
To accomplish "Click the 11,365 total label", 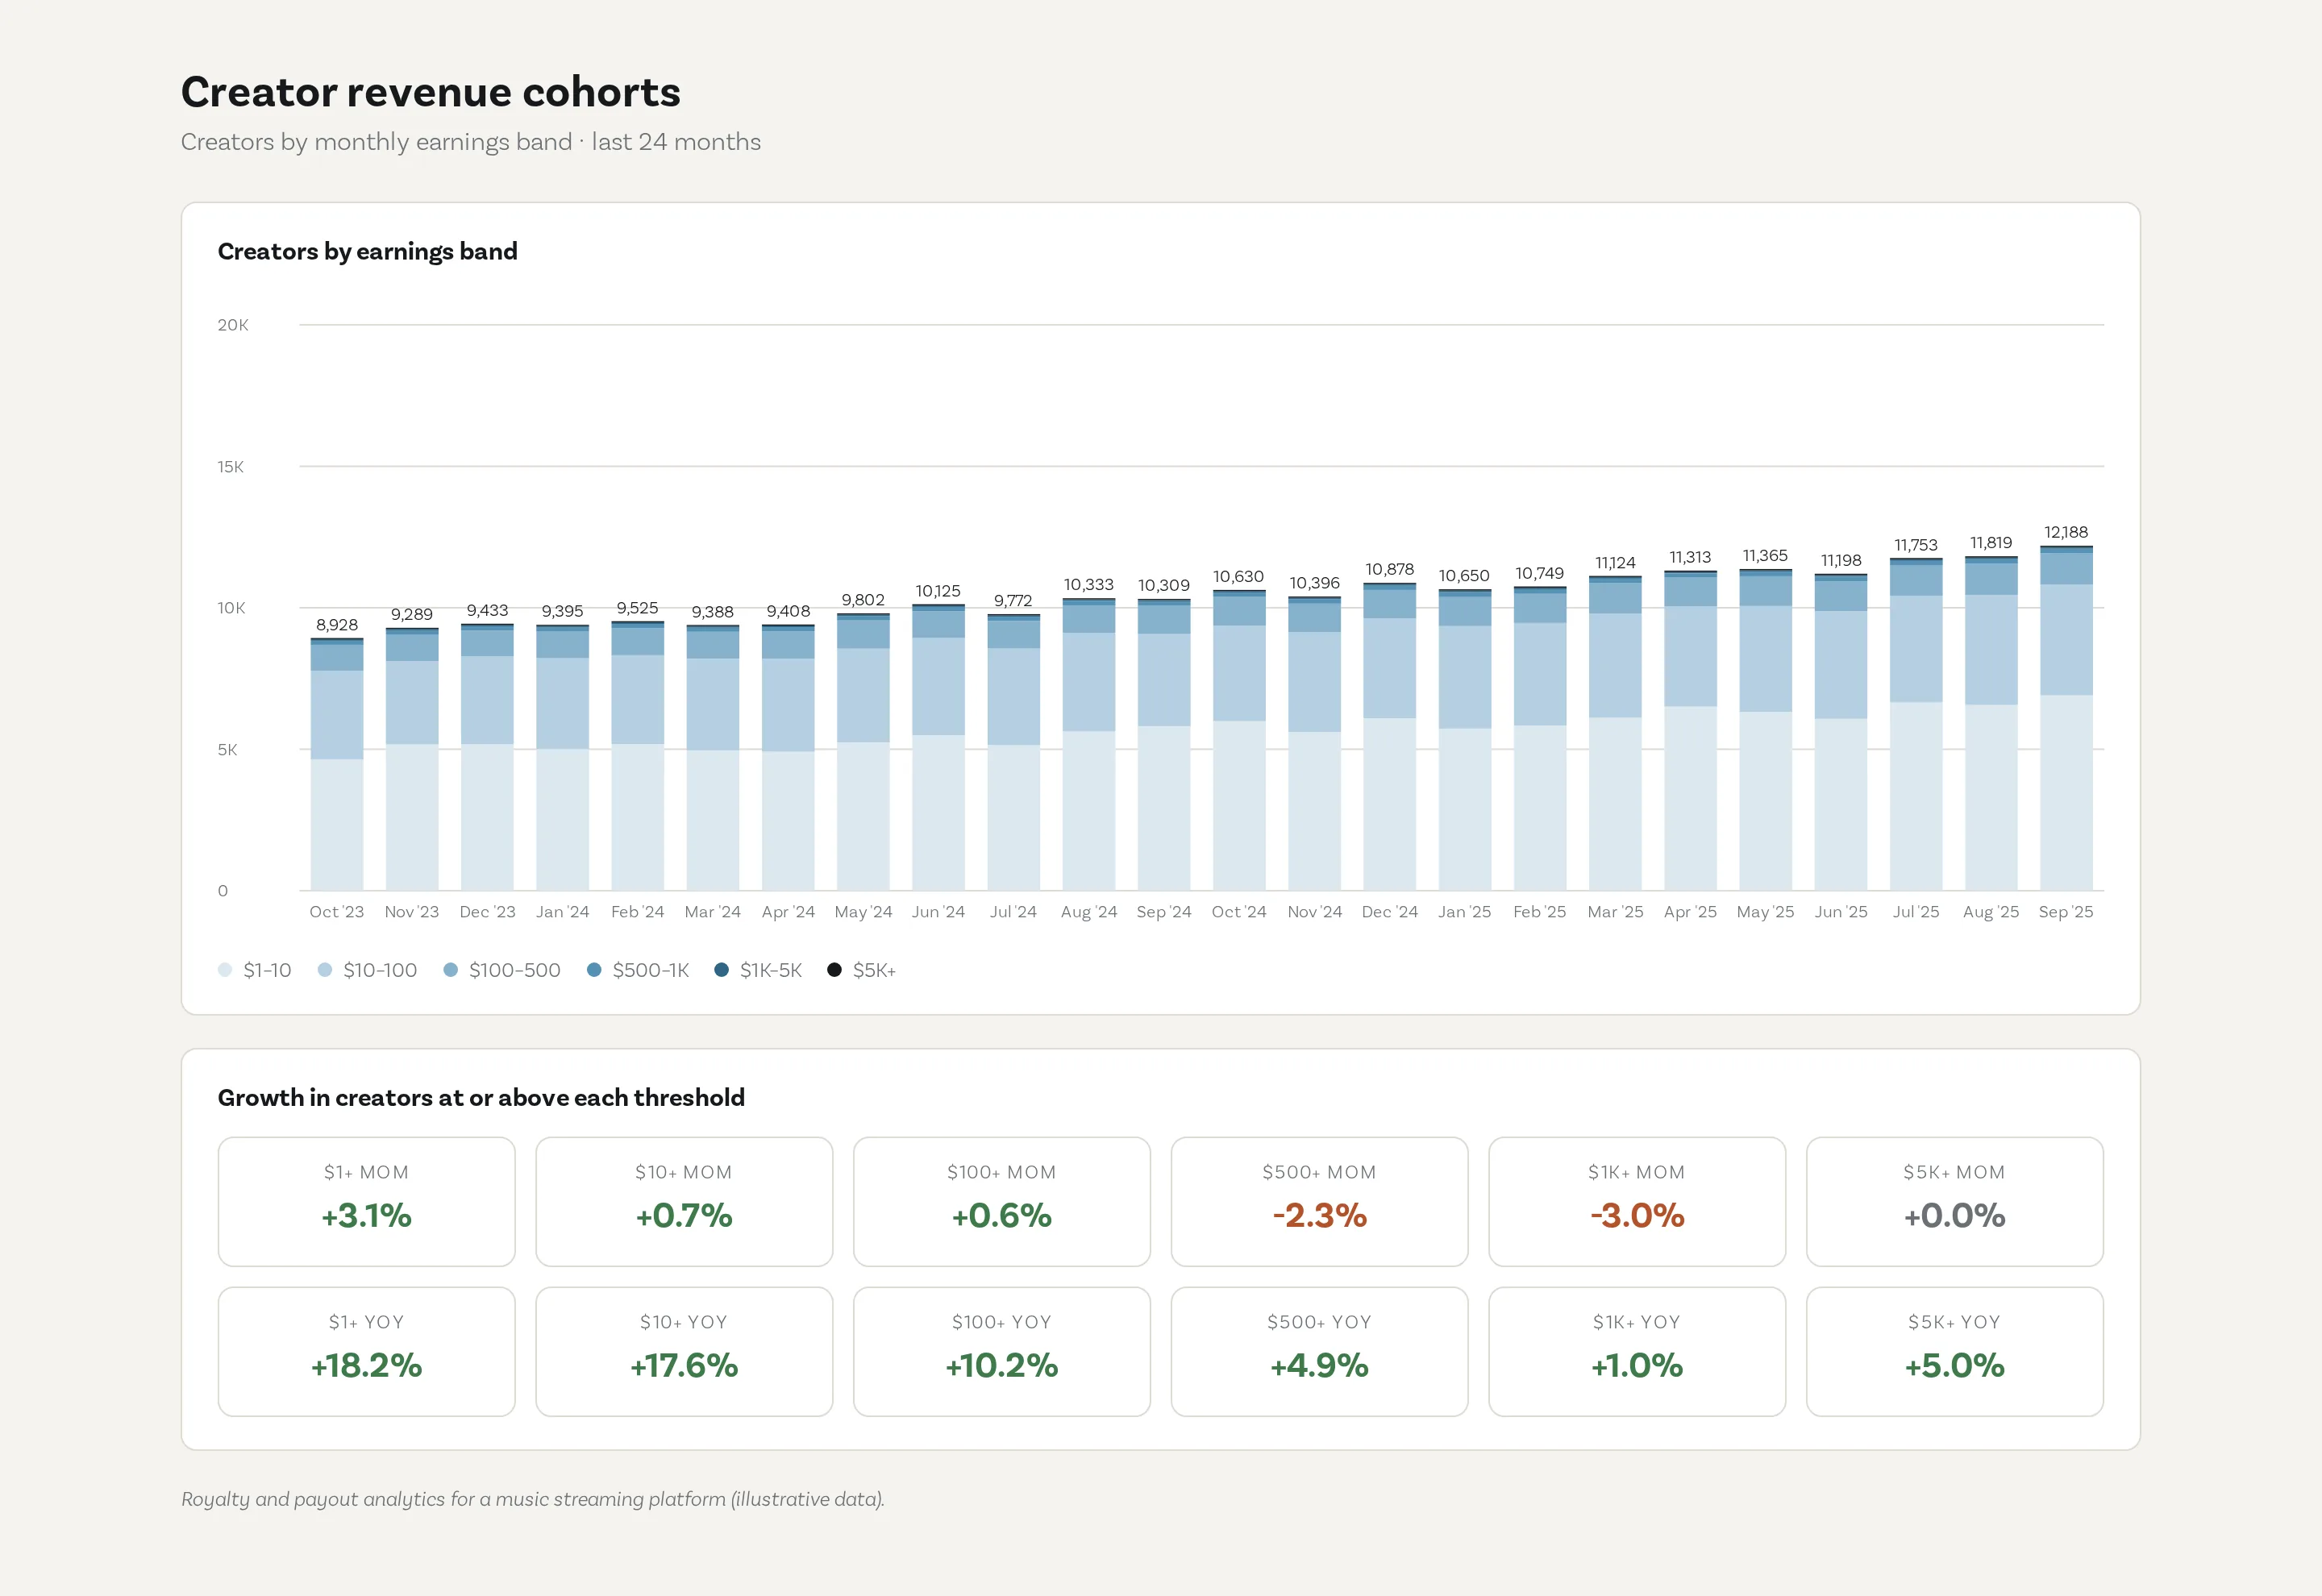I will [x=1765, y=555].
